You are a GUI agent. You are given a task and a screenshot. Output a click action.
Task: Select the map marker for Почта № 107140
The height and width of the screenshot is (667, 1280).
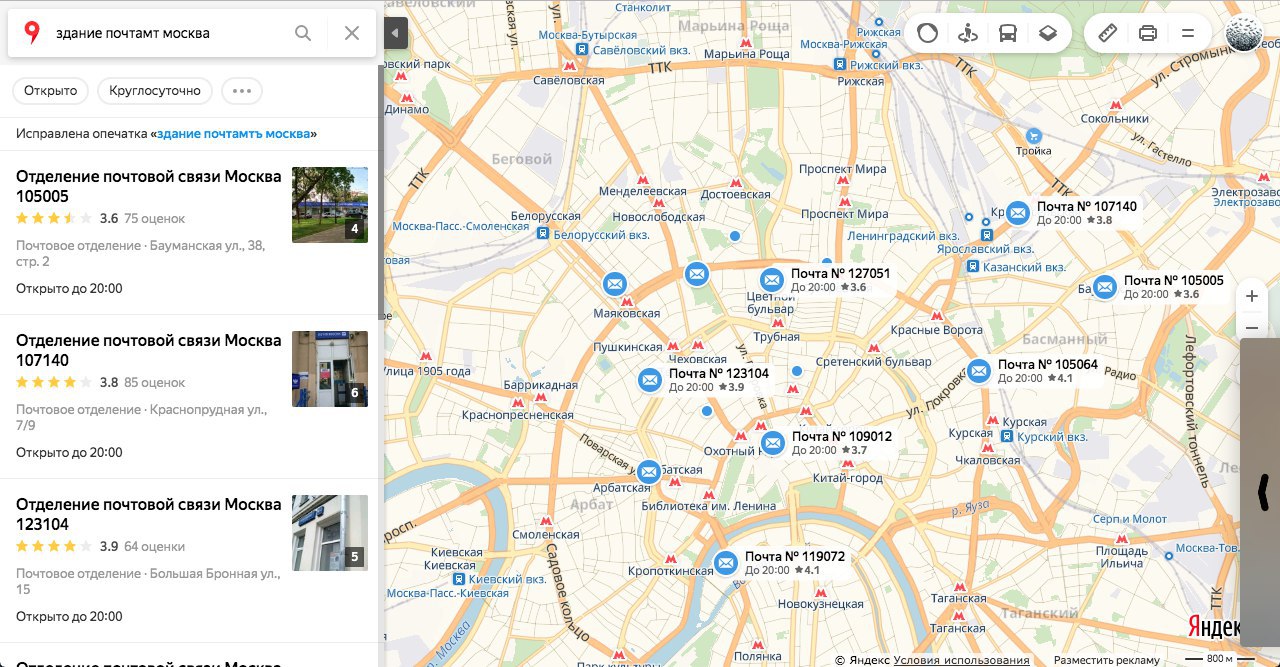[1018, 213]
